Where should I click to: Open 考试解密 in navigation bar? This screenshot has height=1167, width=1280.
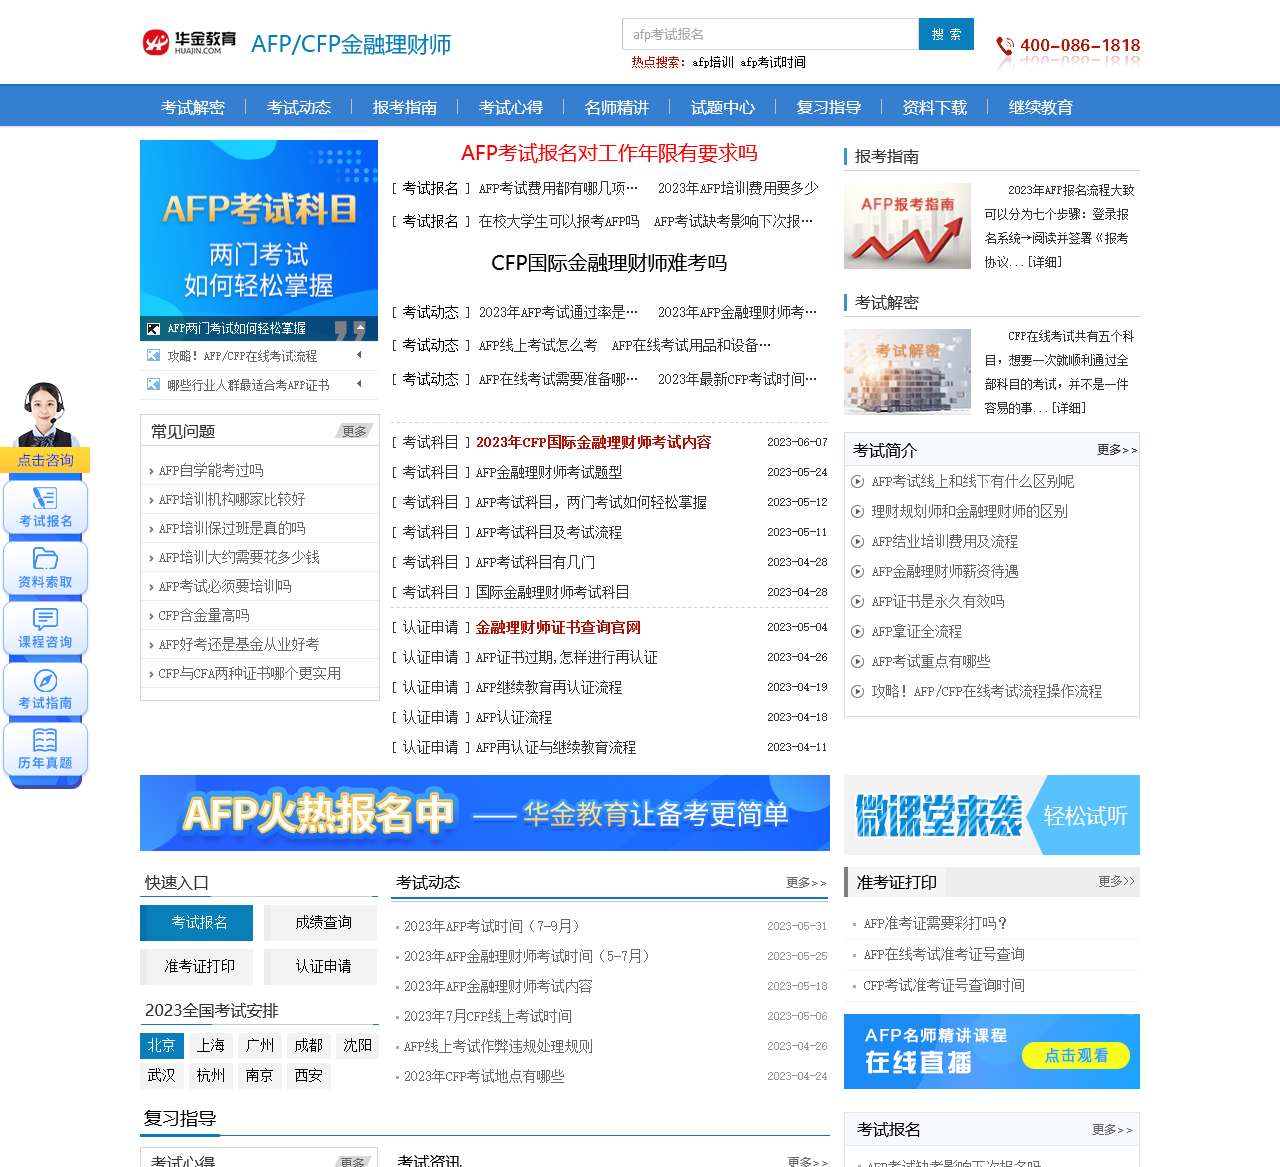pos(193,107)
